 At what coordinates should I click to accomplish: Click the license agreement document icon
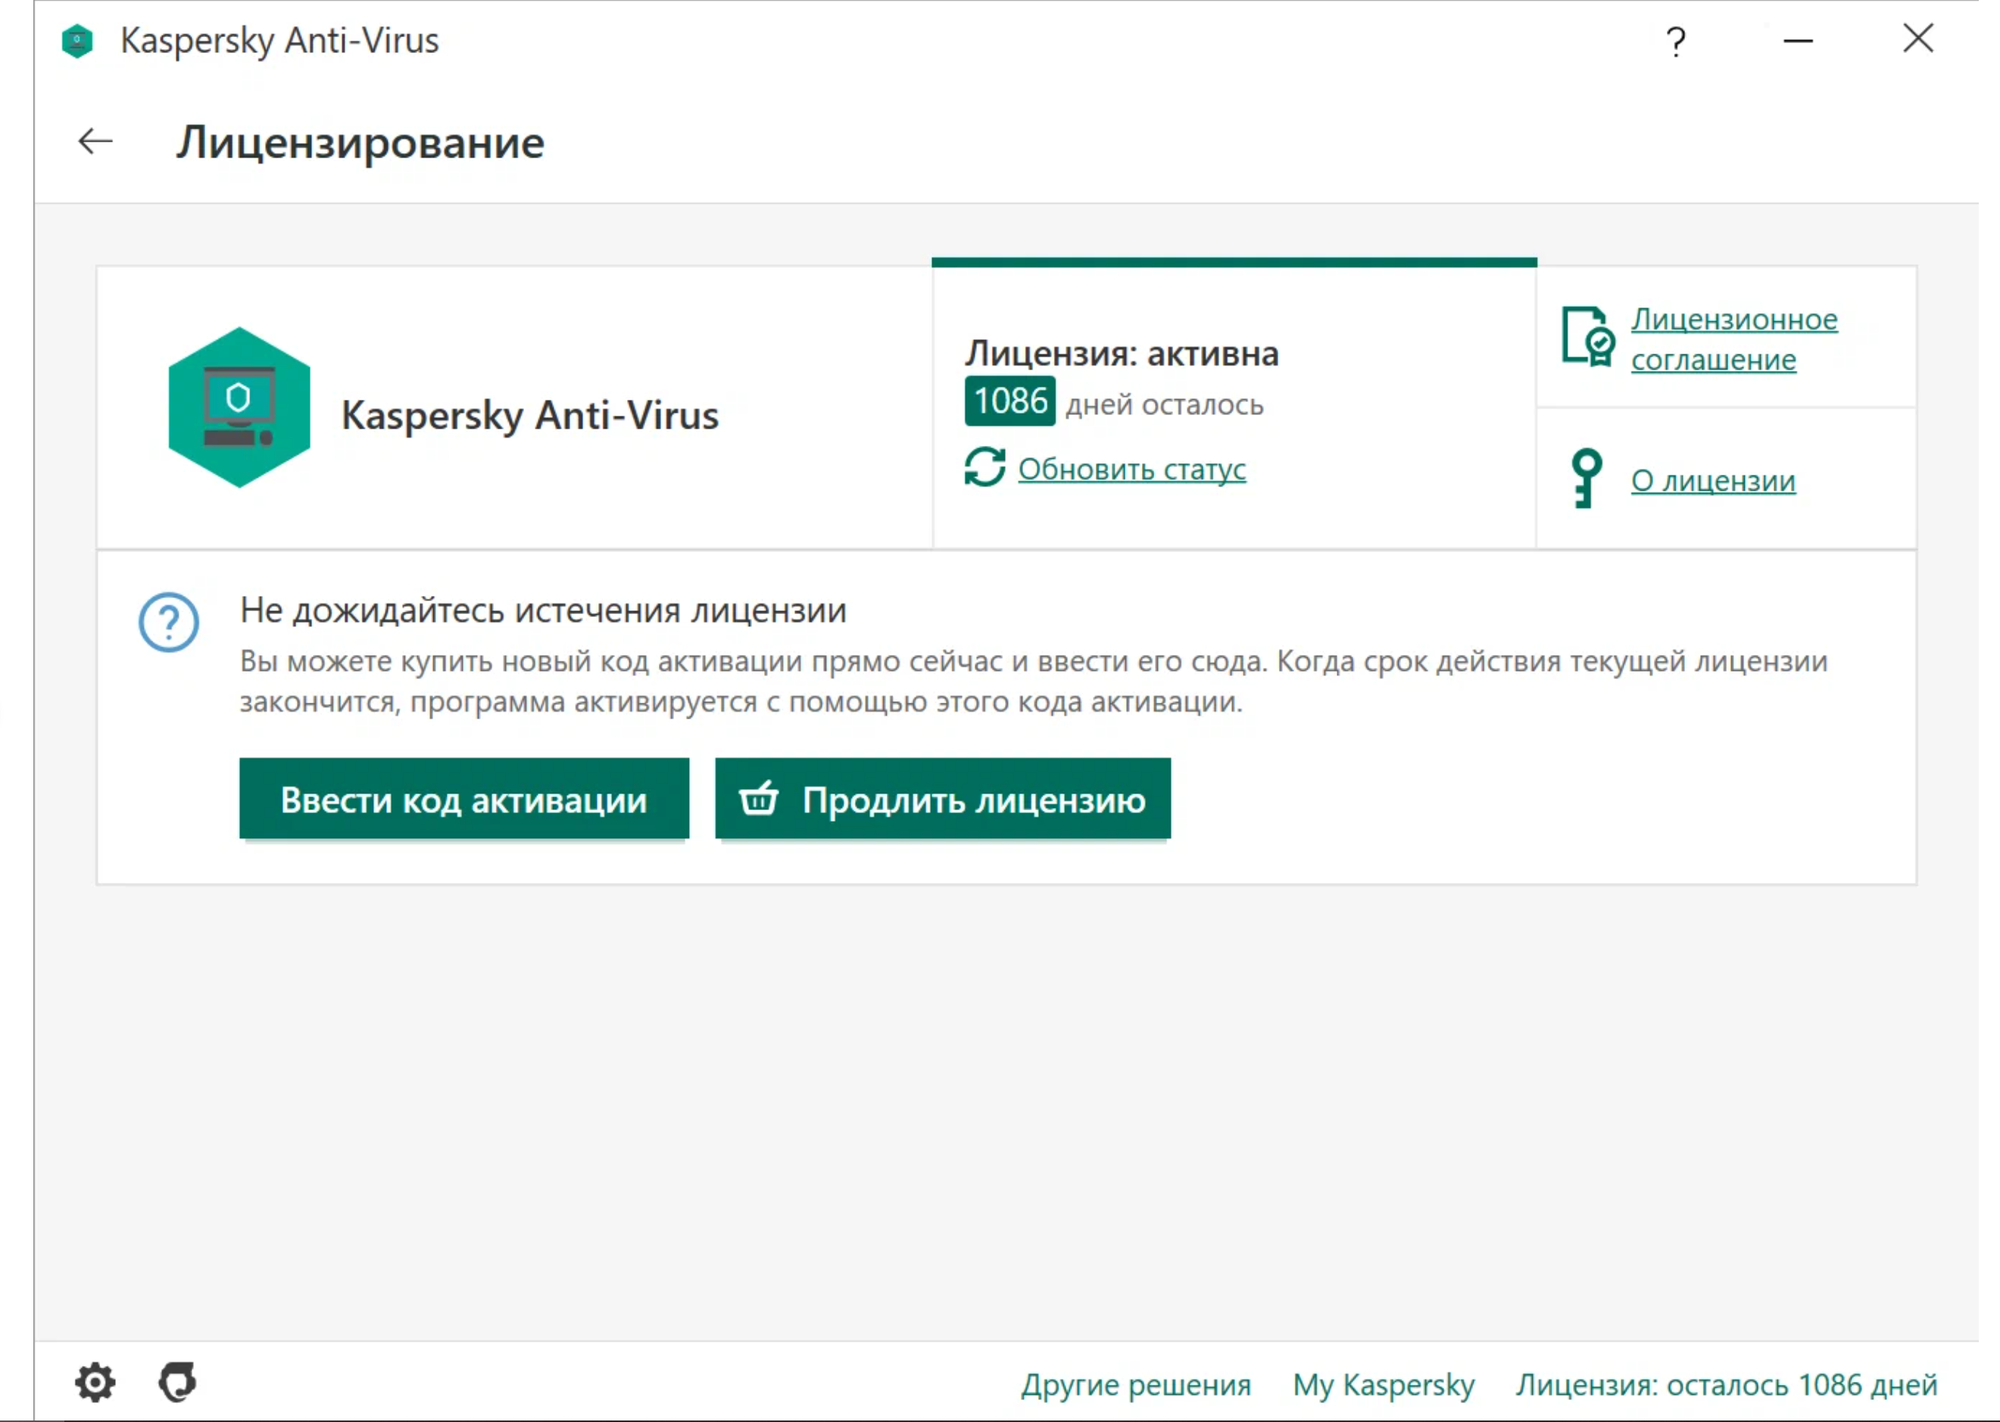1587,337
